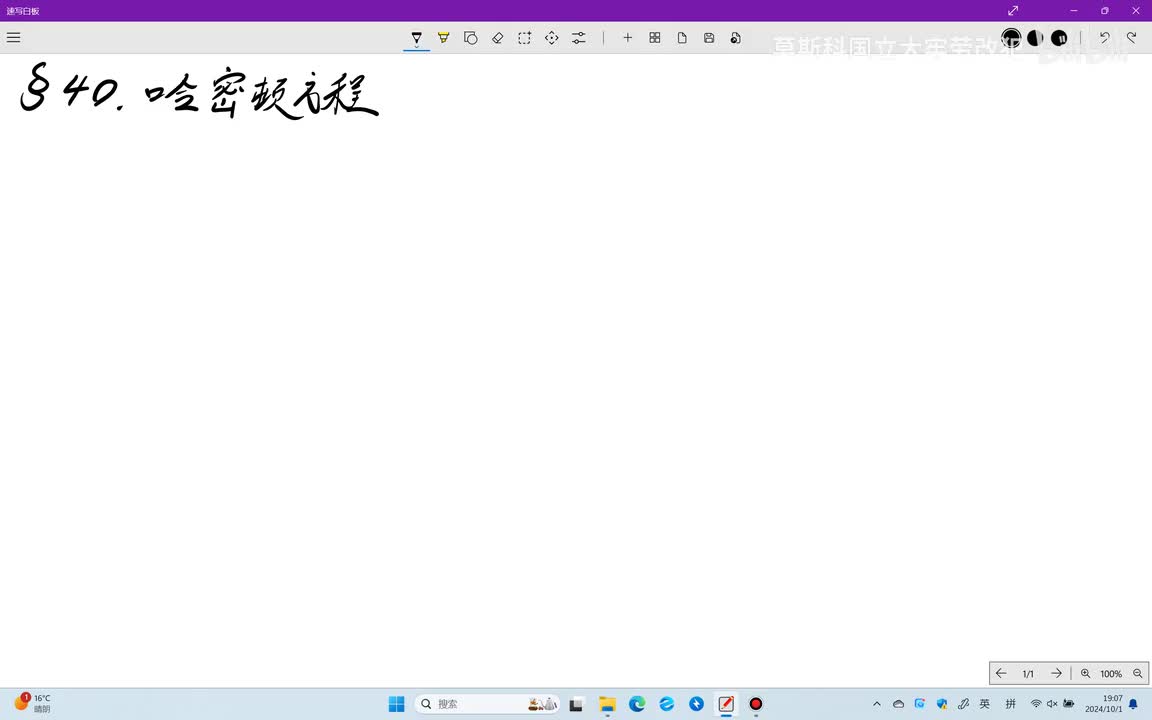This screenshot has width=1152, height=720.
Task: Open the hamburger menu
Action: click(x=13, y=37)
